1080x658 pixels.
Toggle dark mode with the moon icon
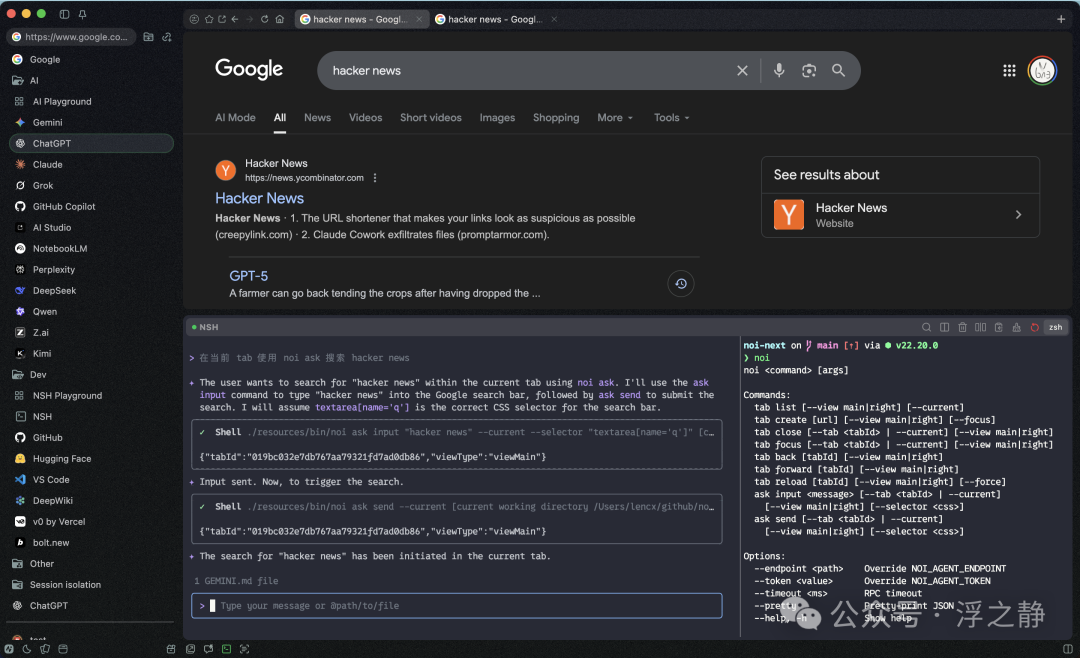pyautogui.click(x=27, y=649)
